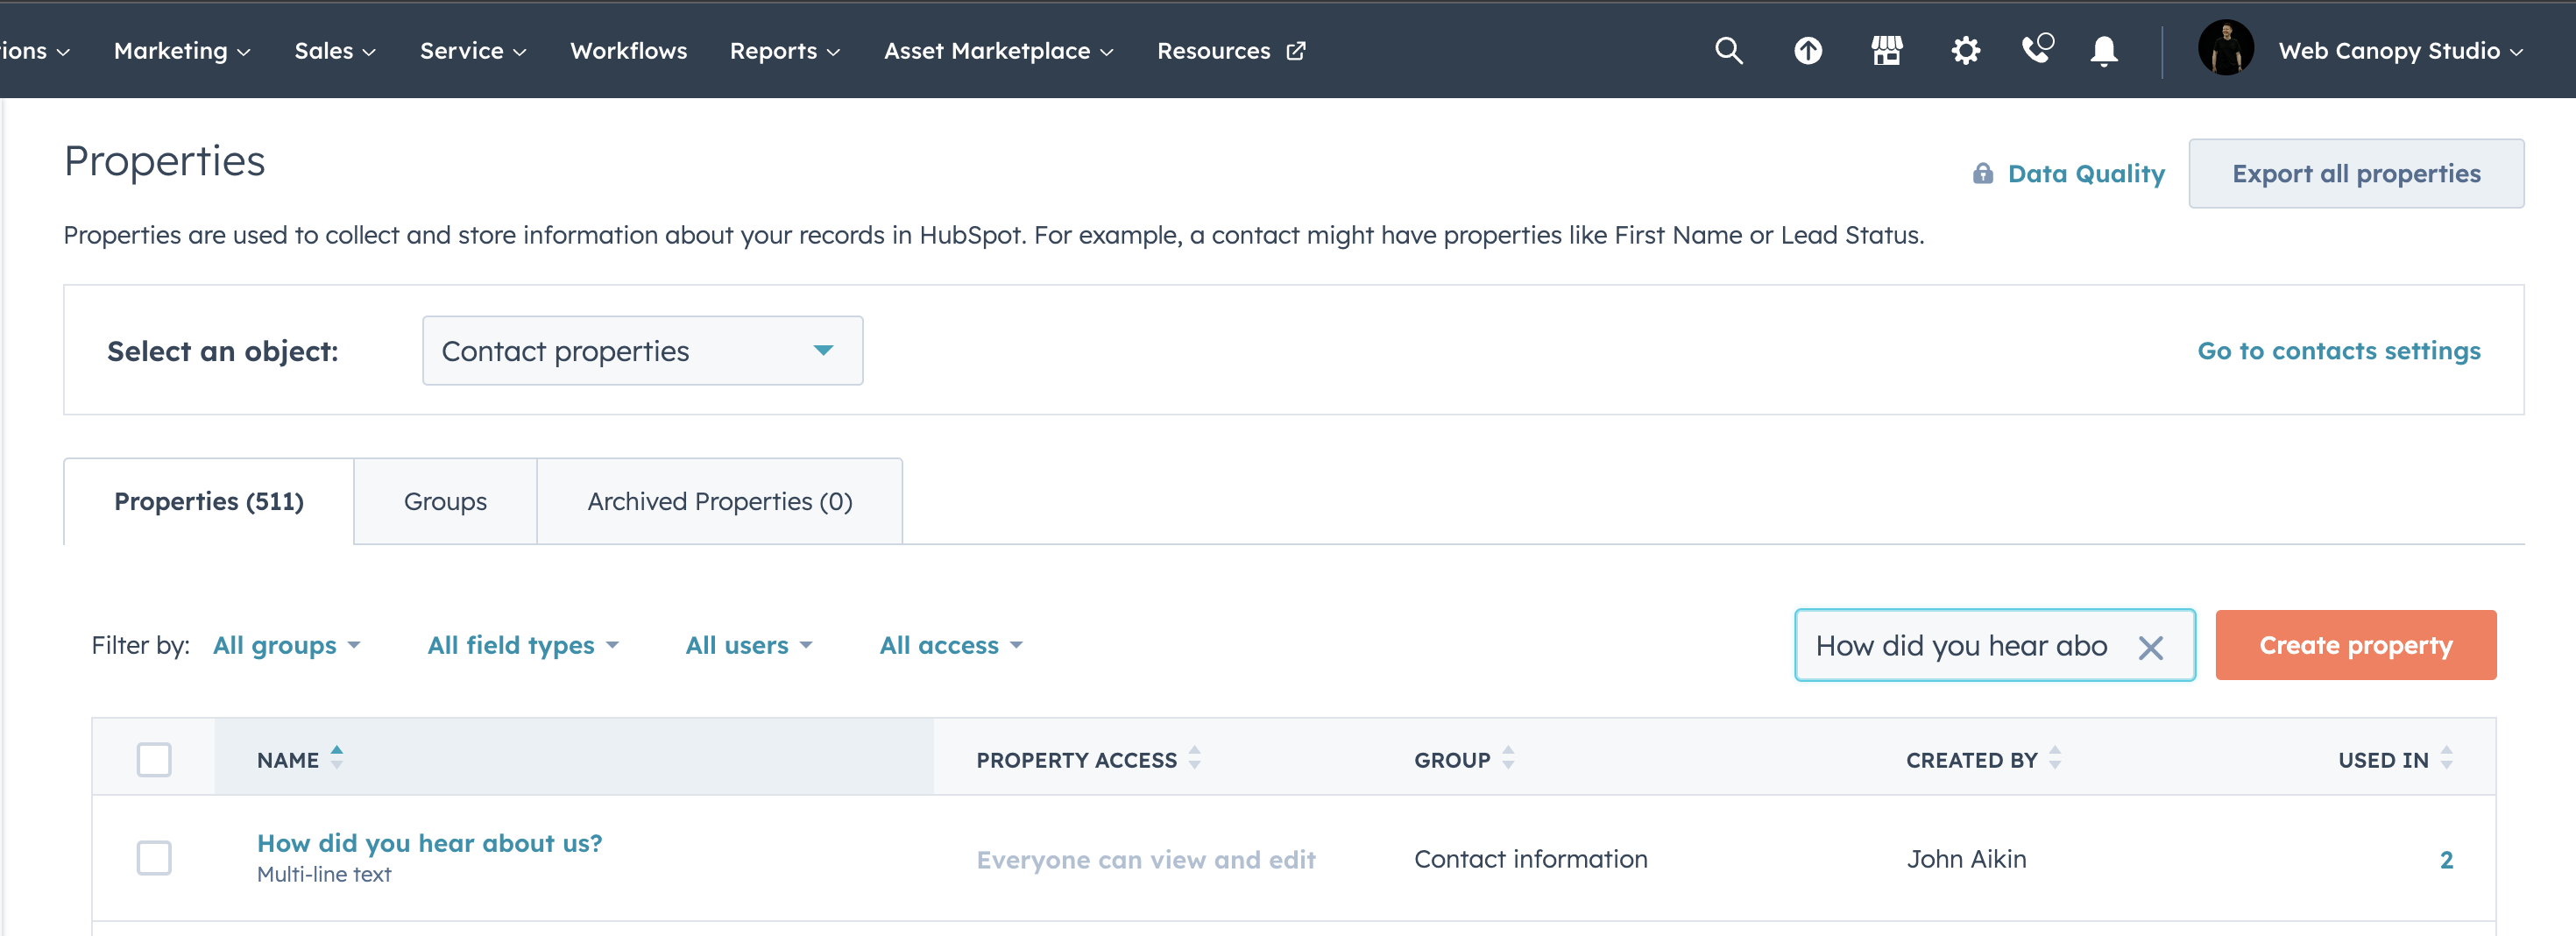Check the select-all properties checkbox
Image resolution: width=2576 pixels, height=936 pixels.
pos(155,759)
